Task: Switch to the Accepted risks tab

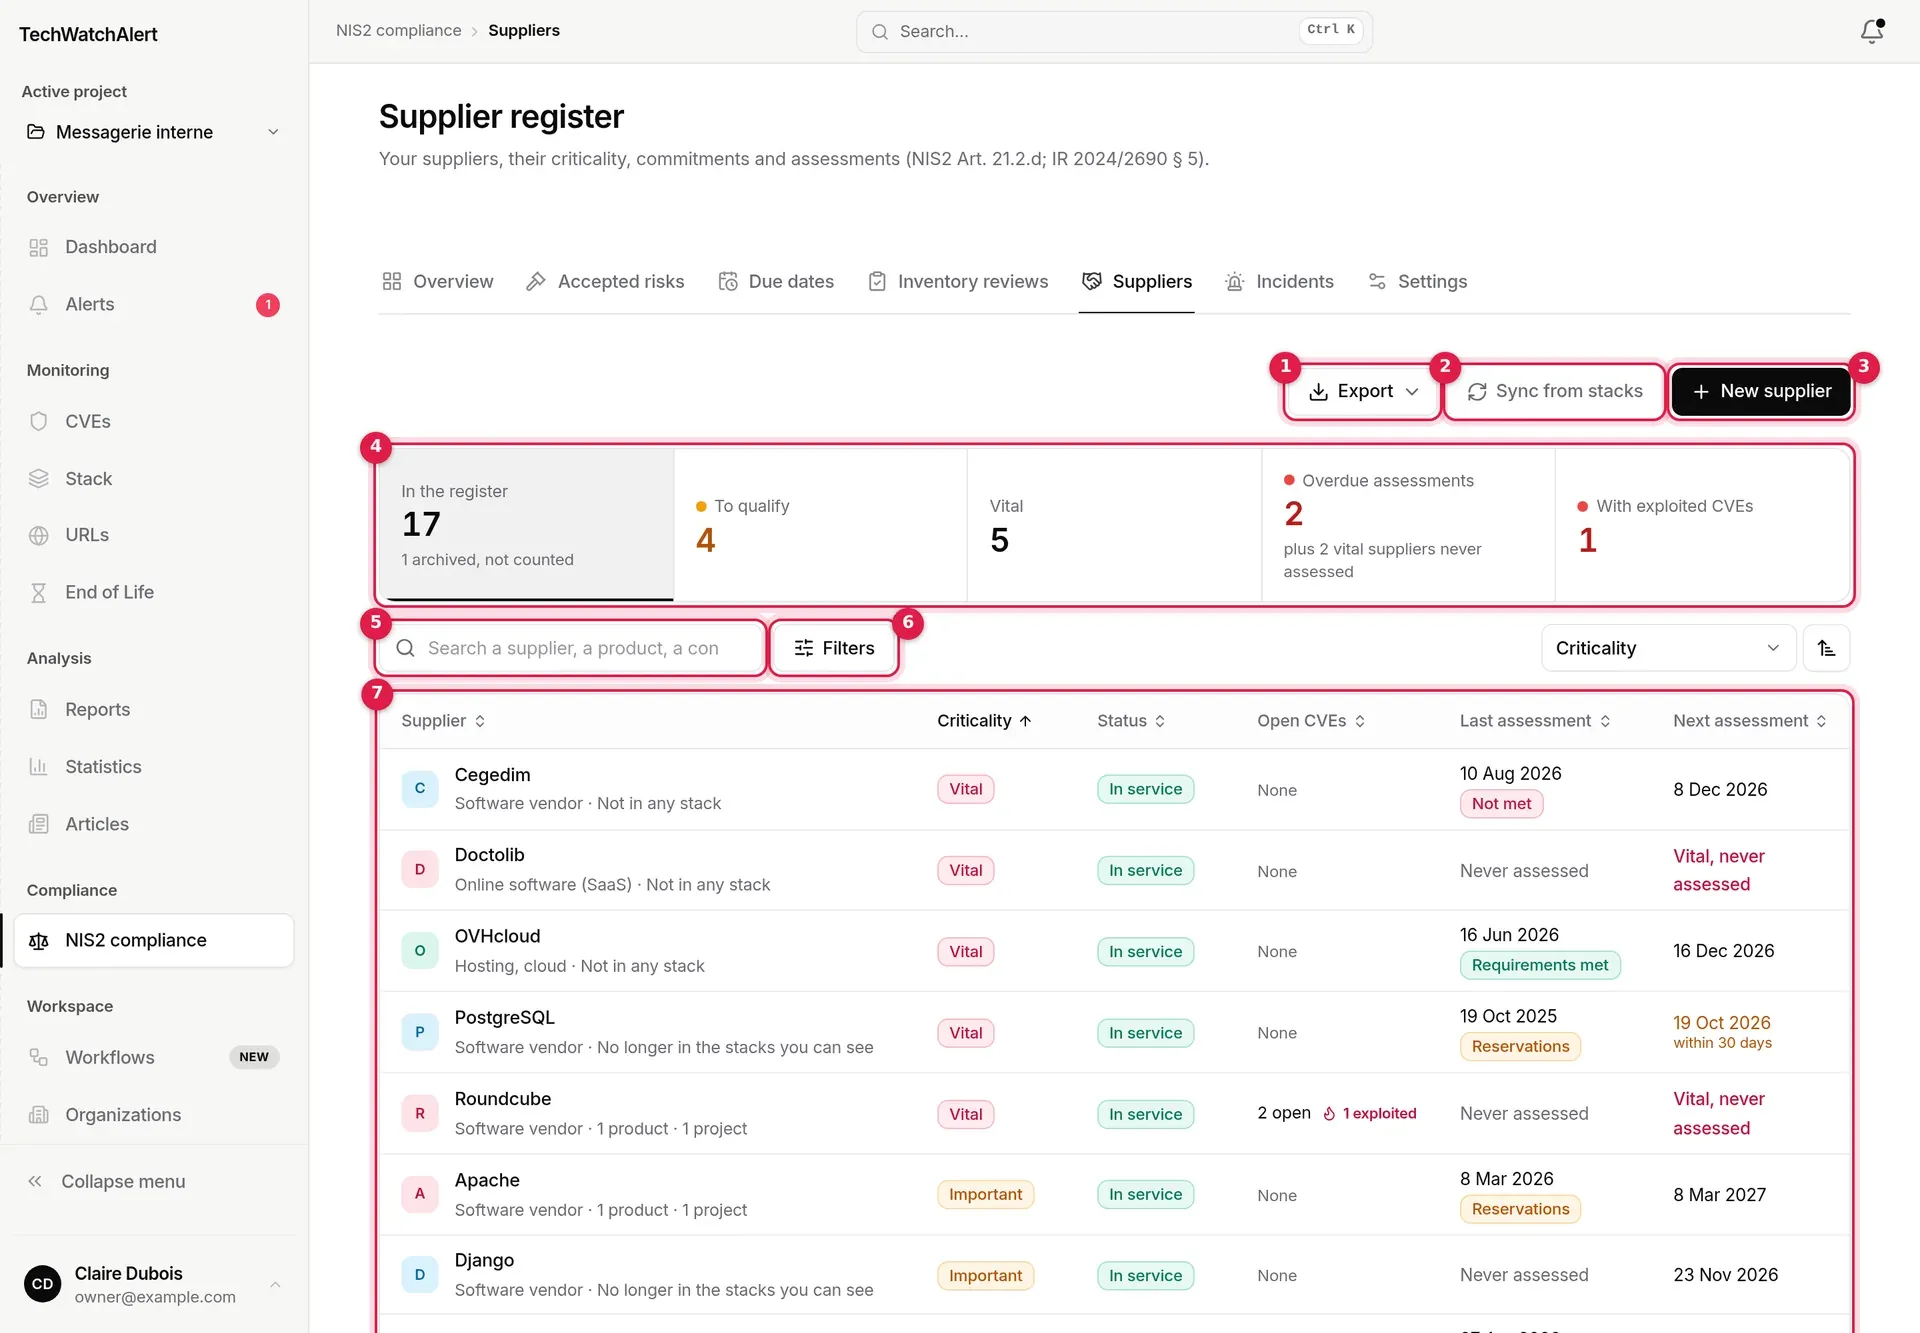Action: 605,282
